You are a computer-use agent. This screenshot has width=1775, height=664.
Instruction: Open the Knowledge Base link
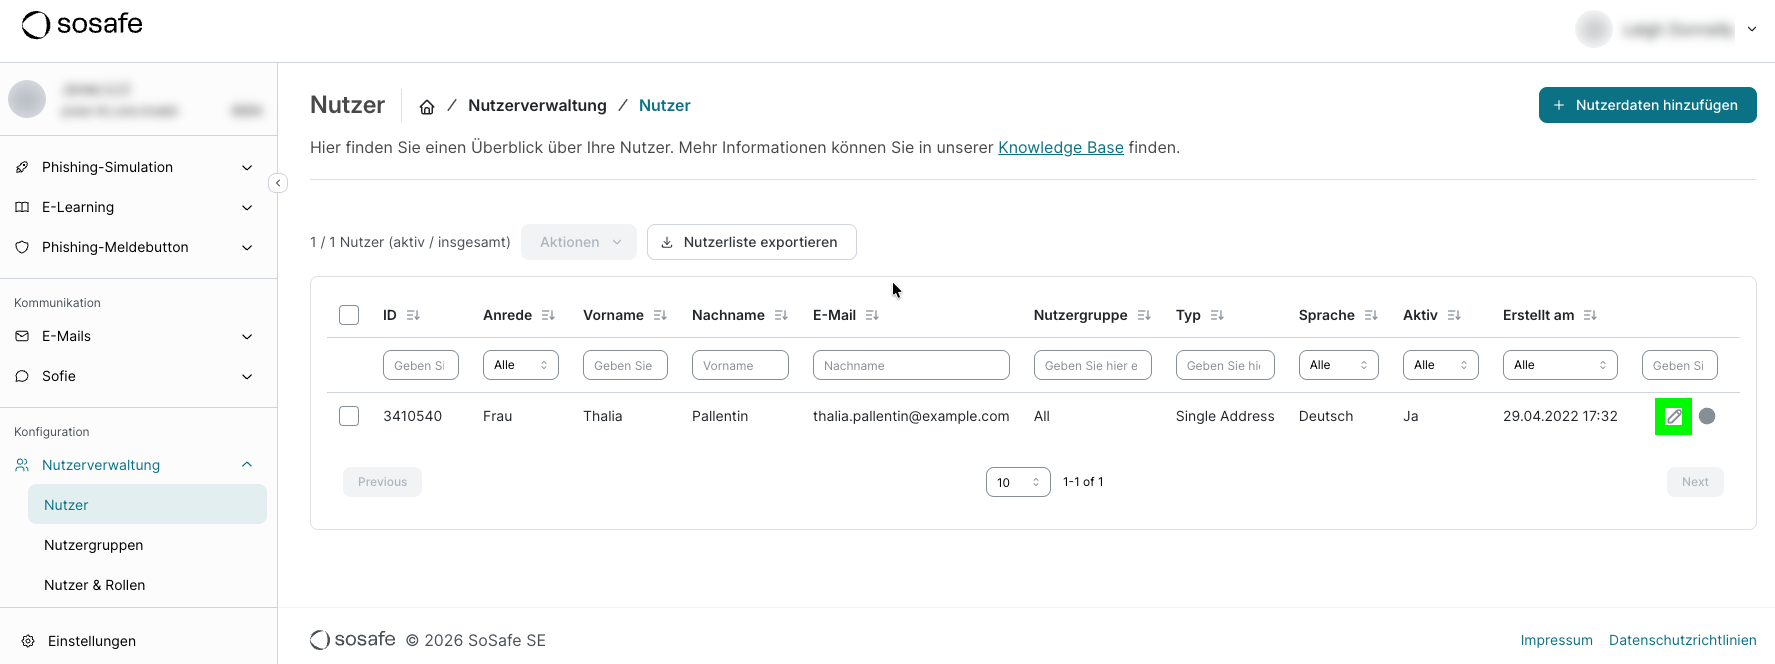(x=1060, y=147)
